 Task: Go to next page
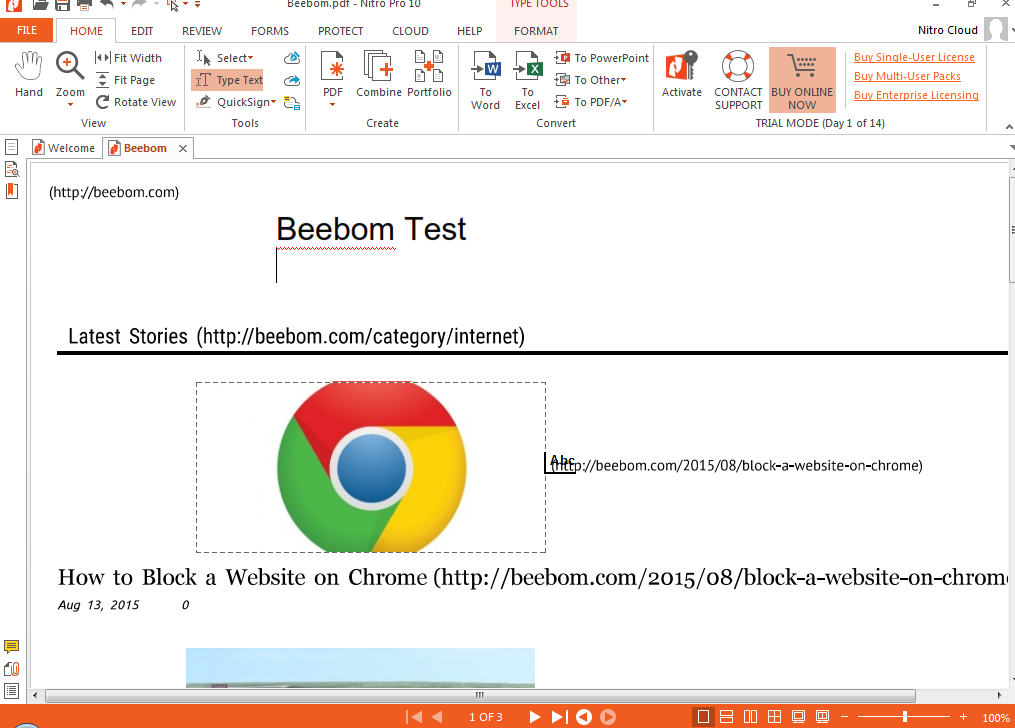pos(535,717)
